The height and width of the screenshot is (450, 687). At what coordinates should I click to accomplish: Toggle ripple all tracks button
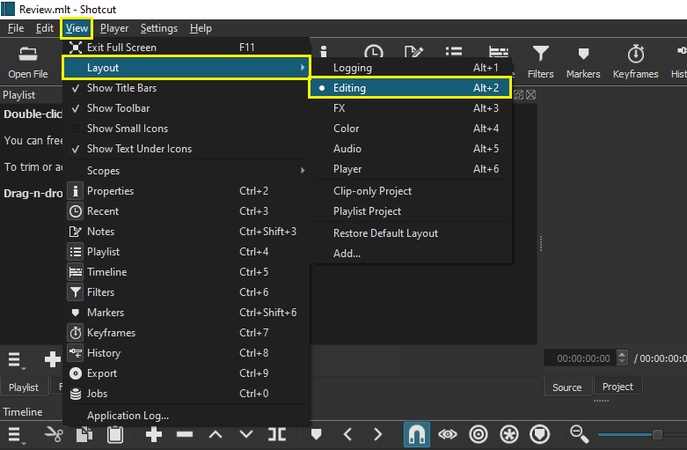(x=509, y=435)
